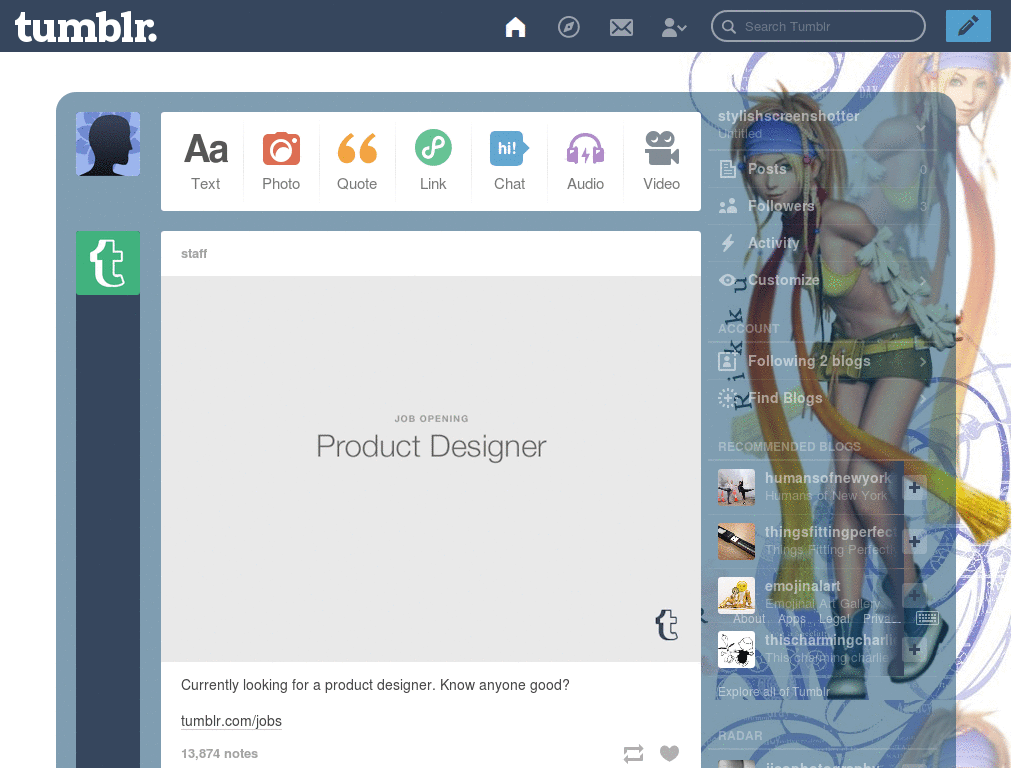Screen dimensions: 1024x768
Task: Open the Activity sidebar item
Action: click(x=822, y=243)
